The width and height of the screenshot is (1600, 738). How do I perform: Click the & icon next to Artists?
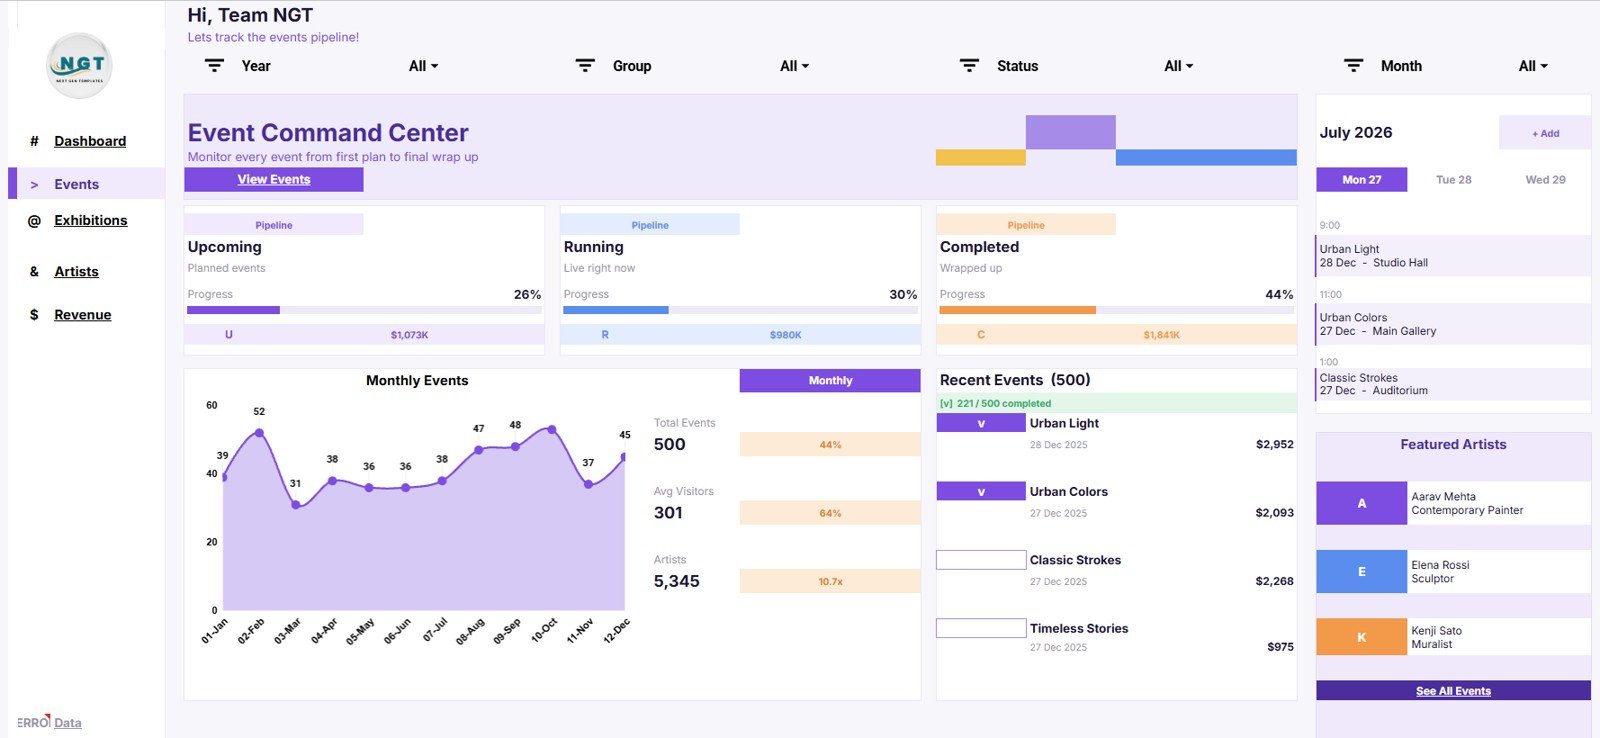click(34, 272)
